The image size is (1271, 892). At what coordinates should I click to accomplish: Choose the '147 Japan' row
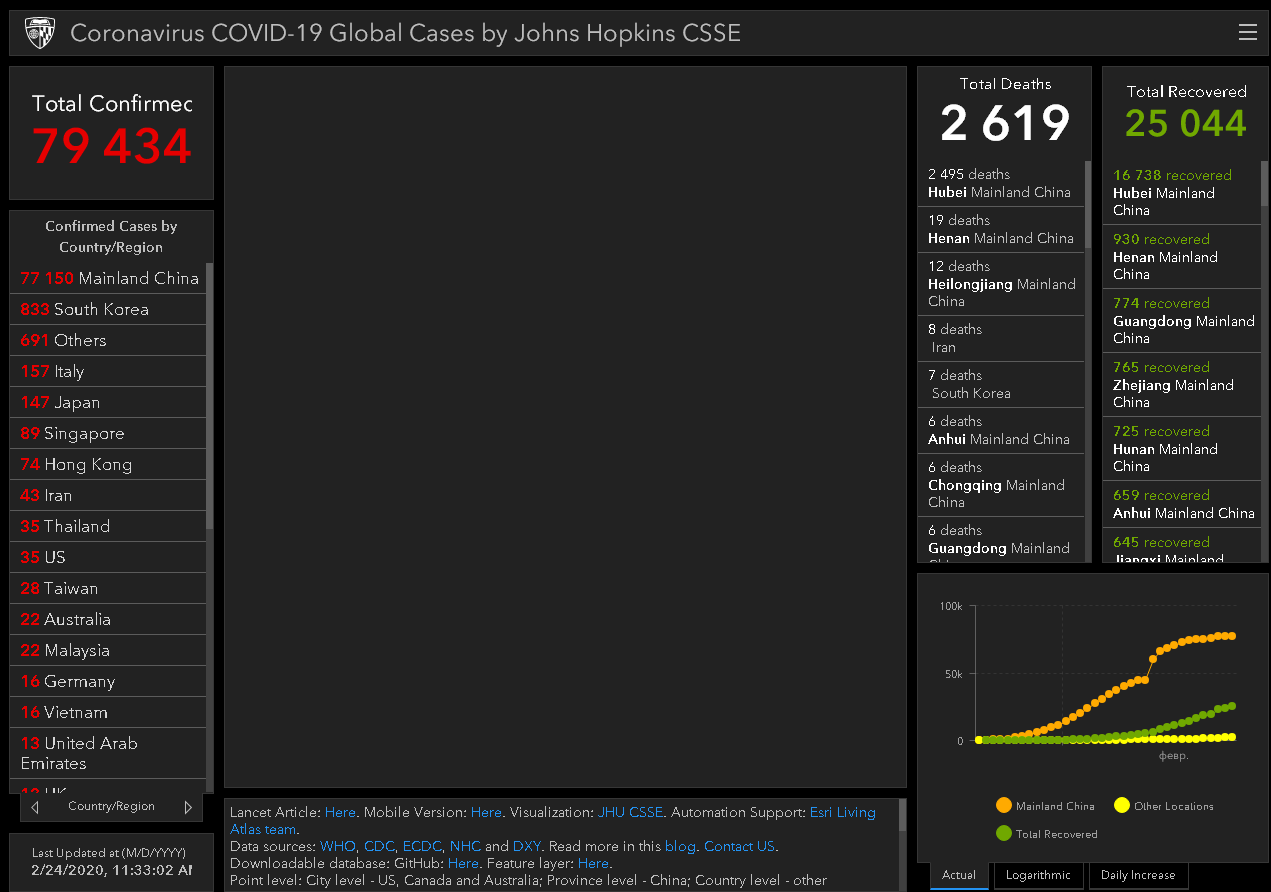click(108, 402)
